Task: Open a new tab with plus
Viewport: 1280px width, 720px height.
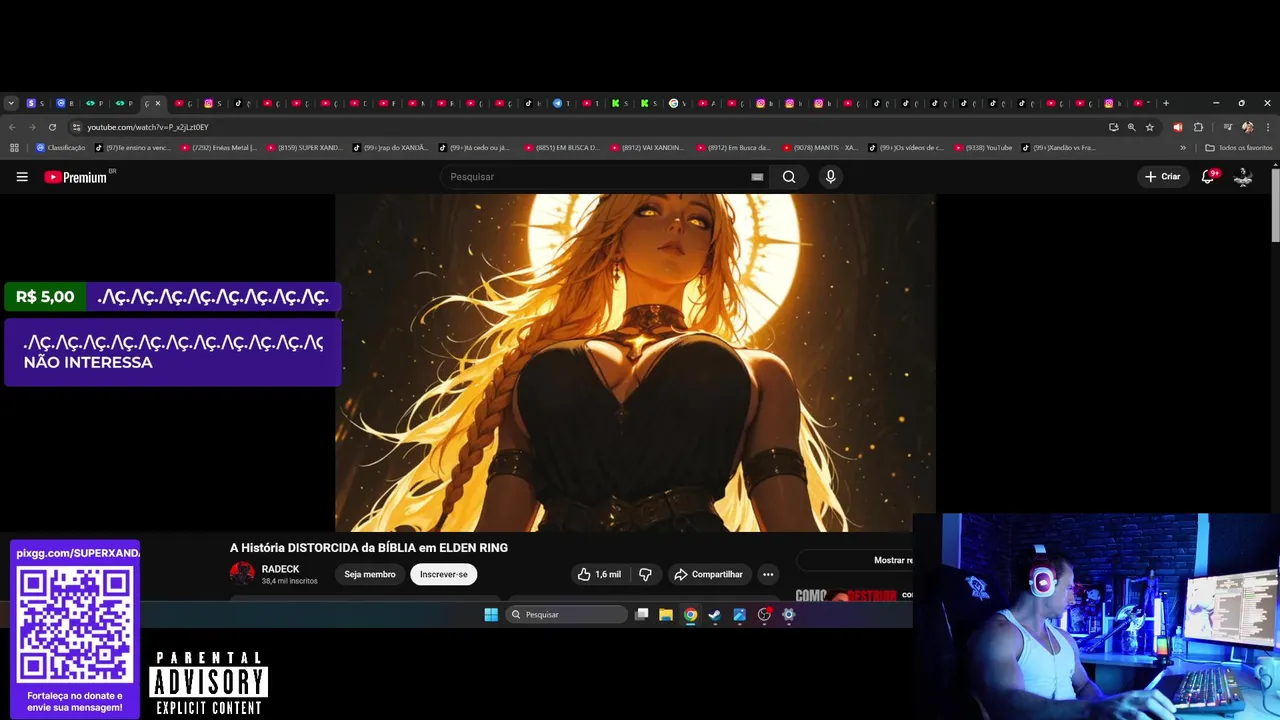Action: [1165, 103]
